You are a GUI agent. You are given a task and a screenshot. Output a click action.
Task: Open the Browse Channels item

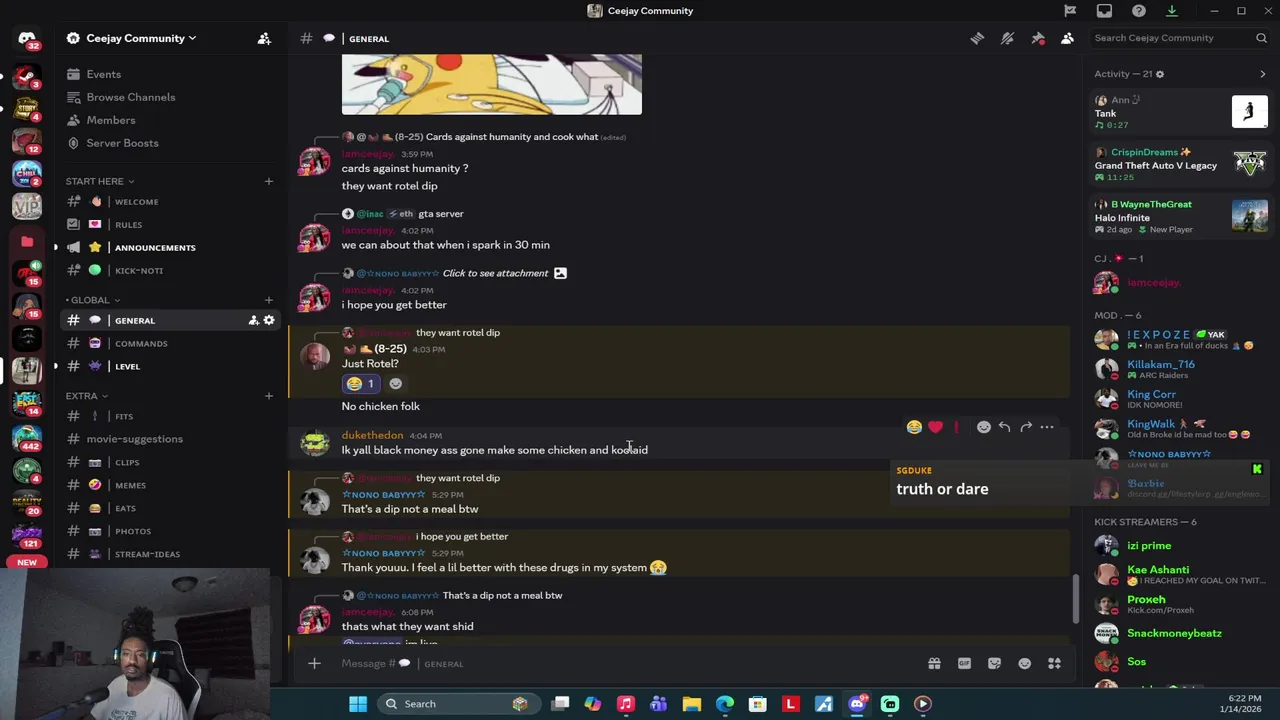tap(130, 97)
